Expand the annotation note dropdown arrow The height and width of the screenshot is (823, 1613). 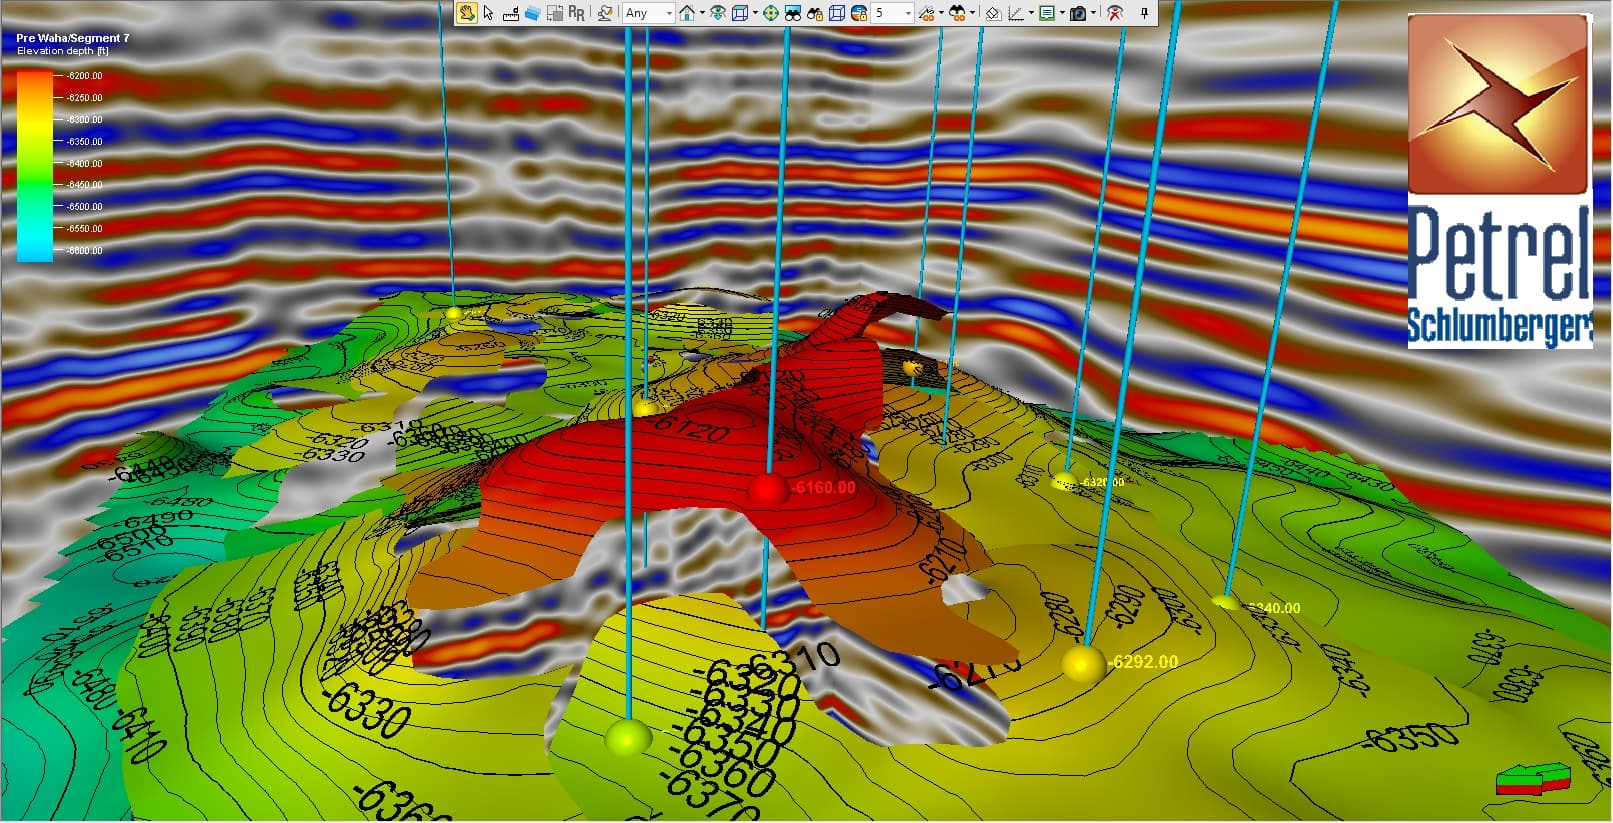(1061, 13)
